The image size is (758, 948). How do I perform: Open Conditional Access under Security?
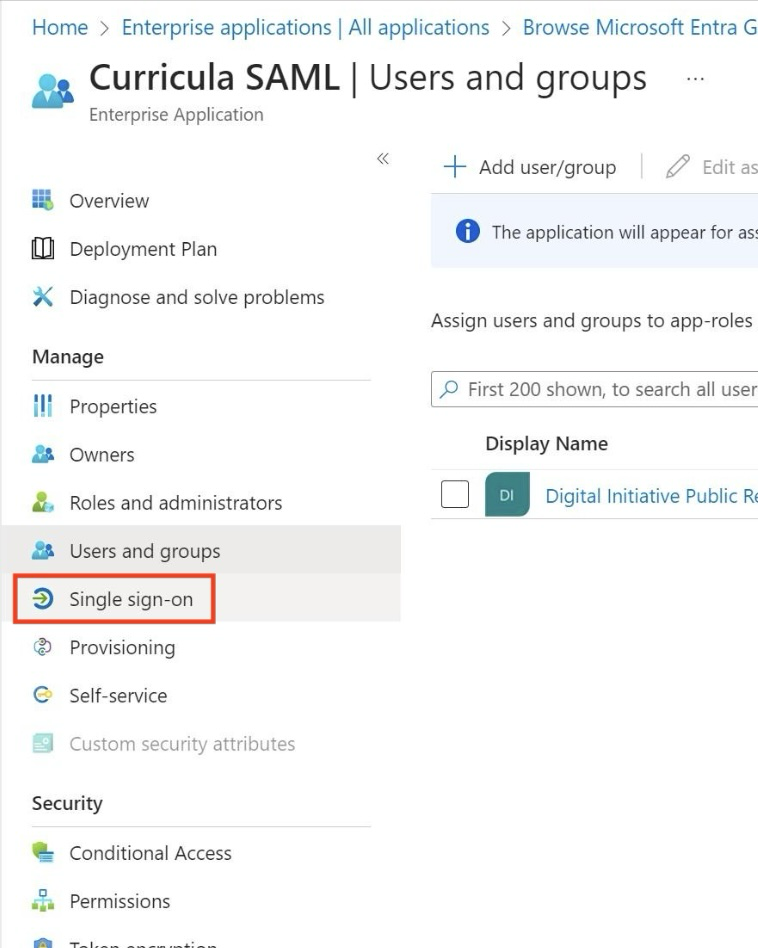point(201,852)
